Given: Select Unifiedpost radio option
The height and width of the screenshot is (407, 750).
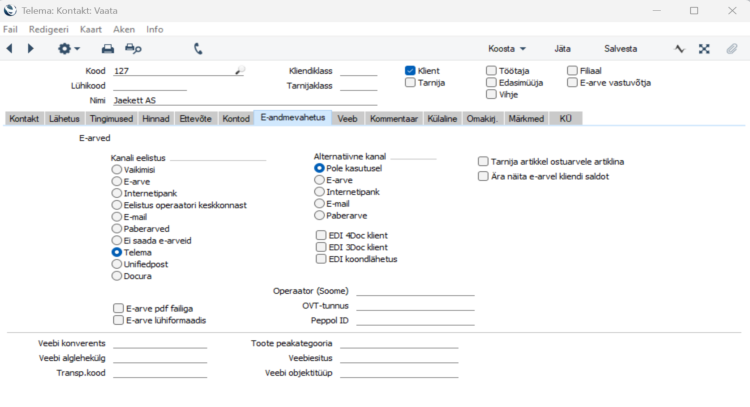Looking at the screenshot, I should pos(116,264).
